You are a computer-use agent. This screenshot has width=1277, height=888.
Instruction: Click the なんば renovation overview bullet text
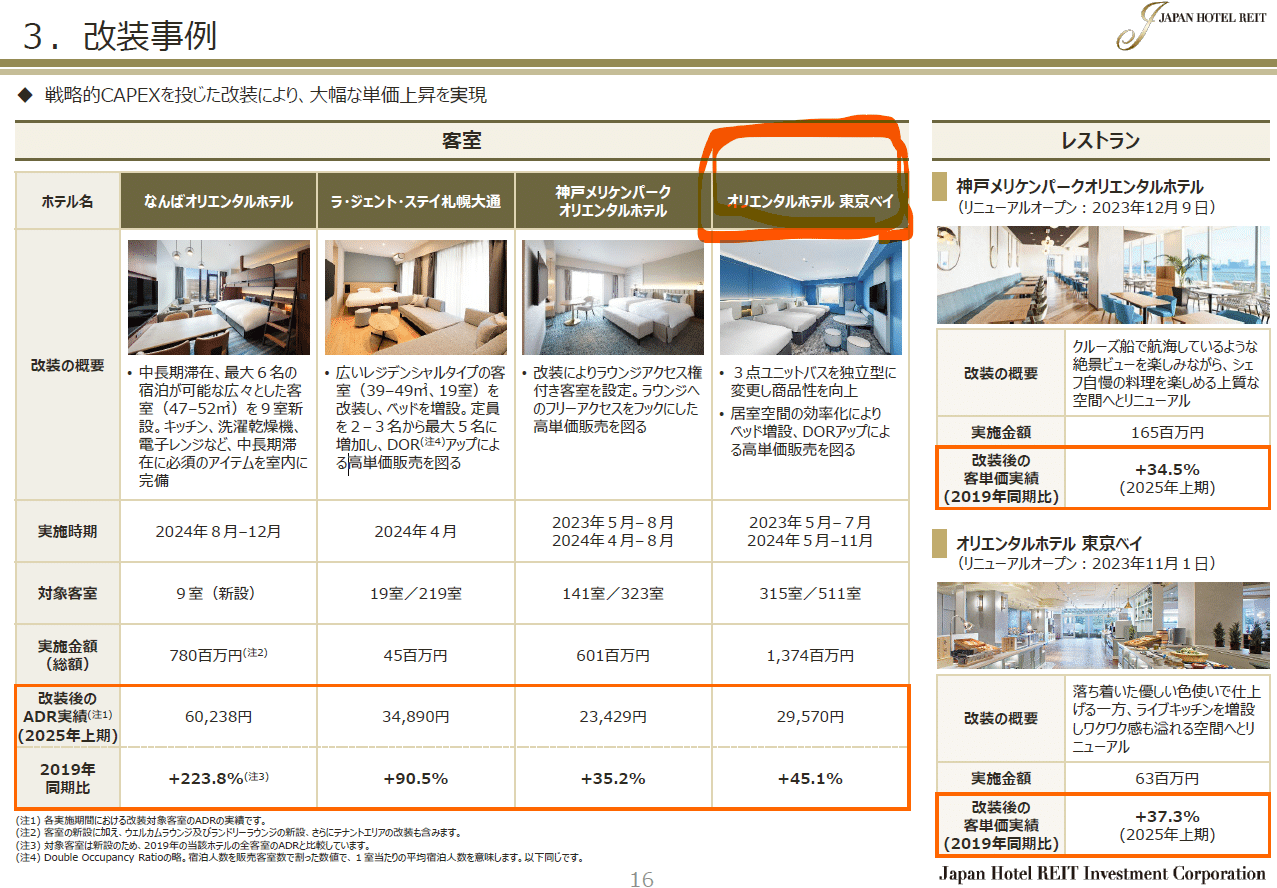click(x=218, y=426)
